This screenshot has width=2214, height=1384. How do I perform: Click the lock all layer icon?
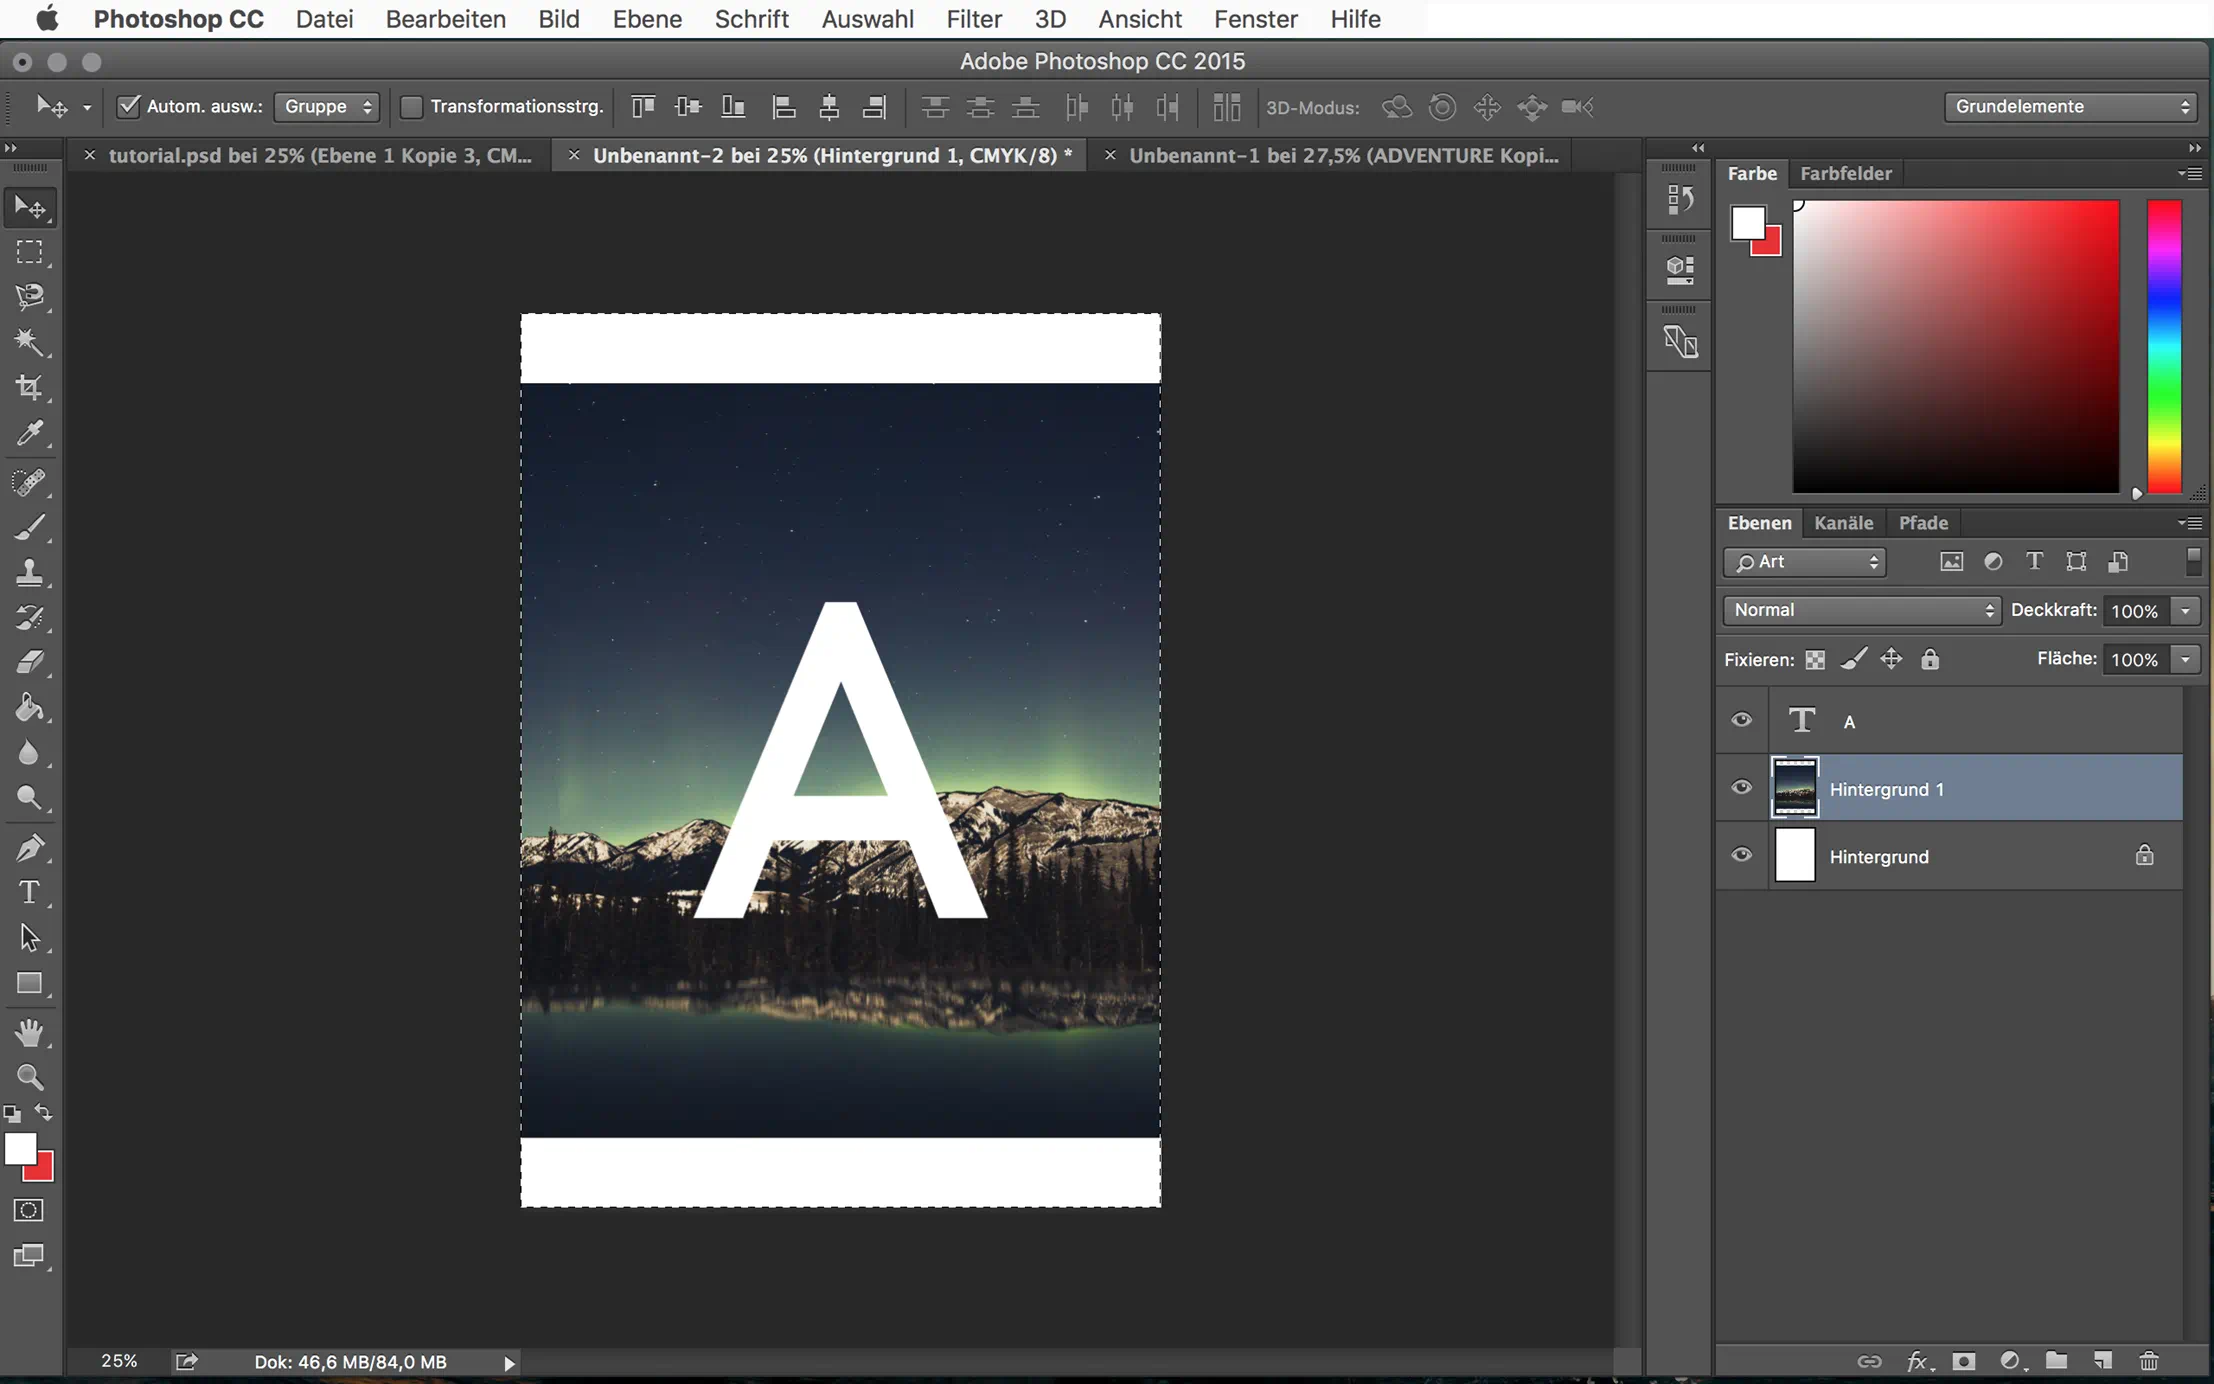point(1930,660)
